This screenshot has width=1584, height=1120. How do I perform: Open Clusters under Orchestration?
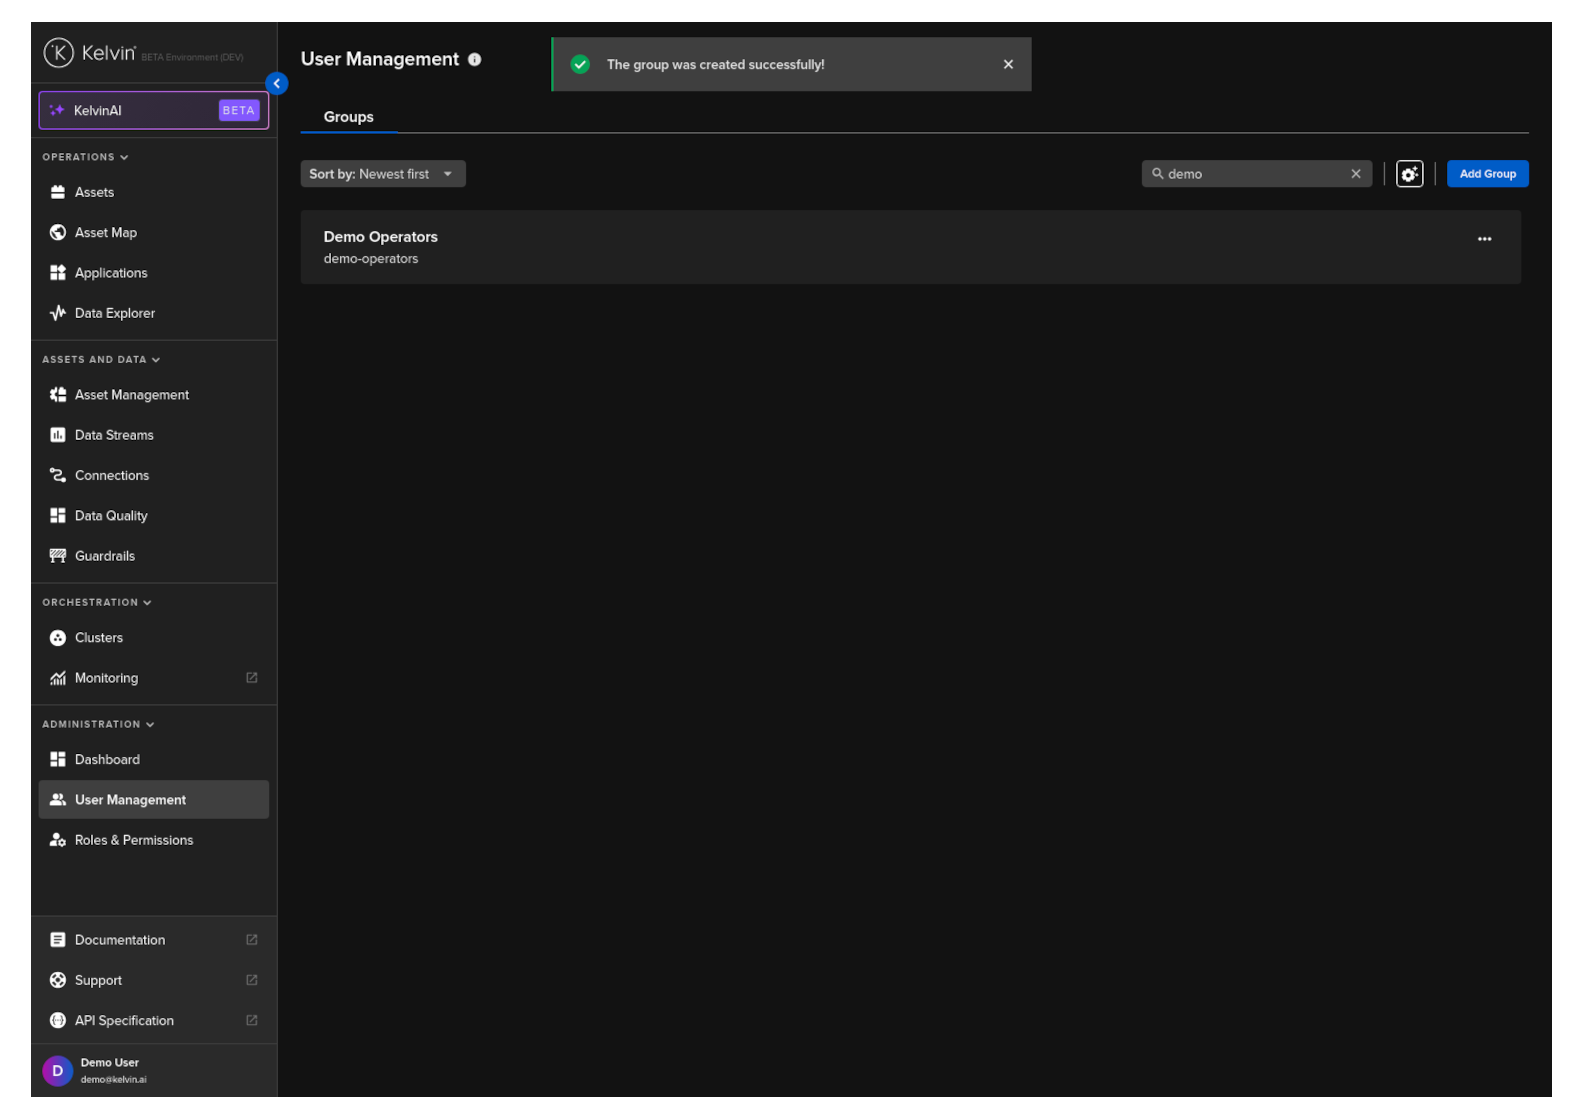153,637
